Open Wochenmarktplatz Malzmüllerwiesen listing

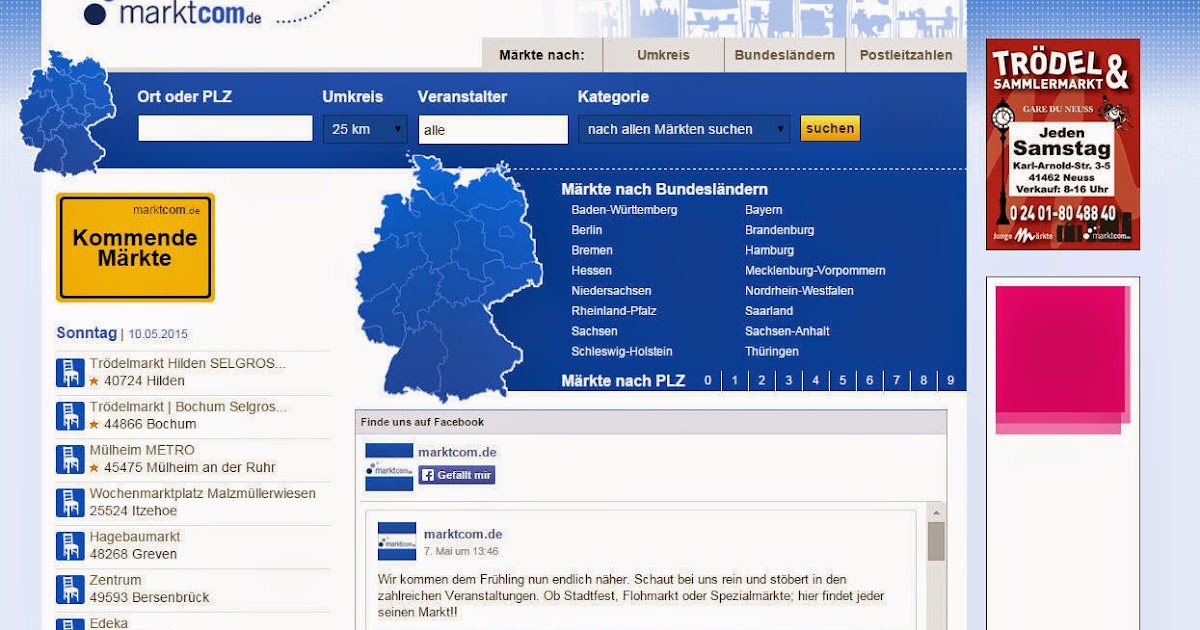point(202,493)
